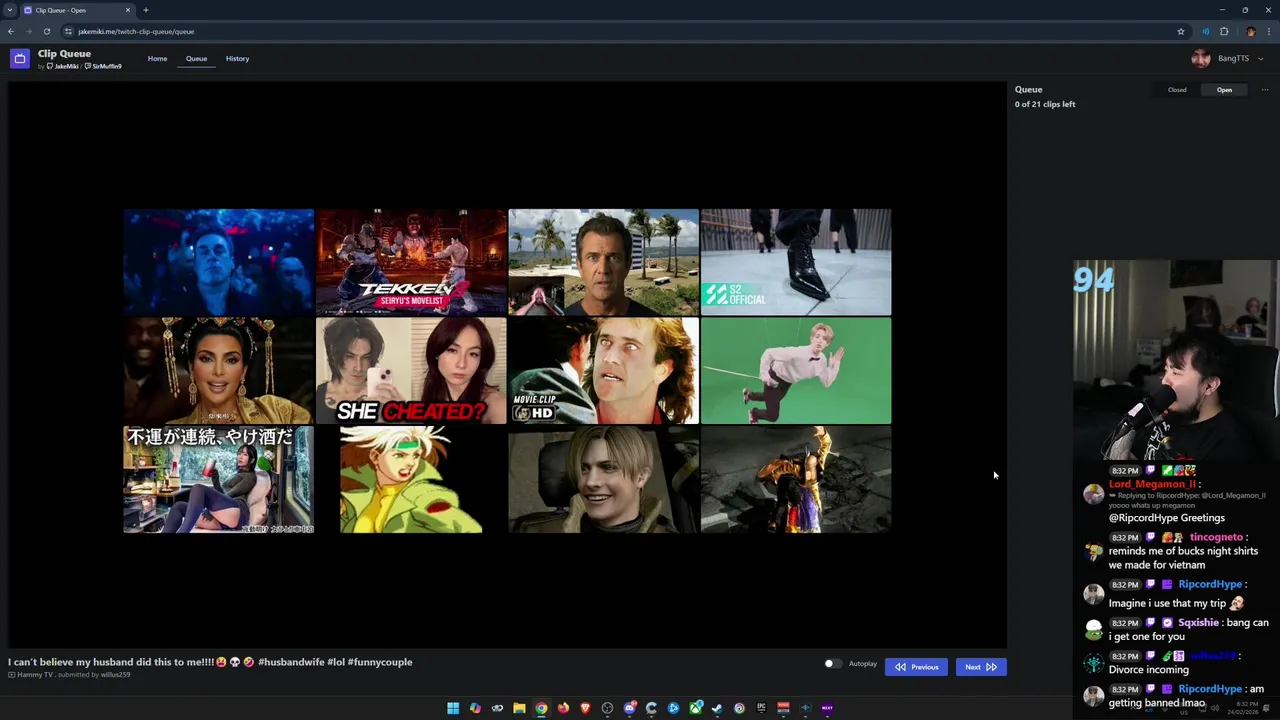Select the blond man in car thumbnail
This screenshot has height=720, width=1280.
[603, 479]
